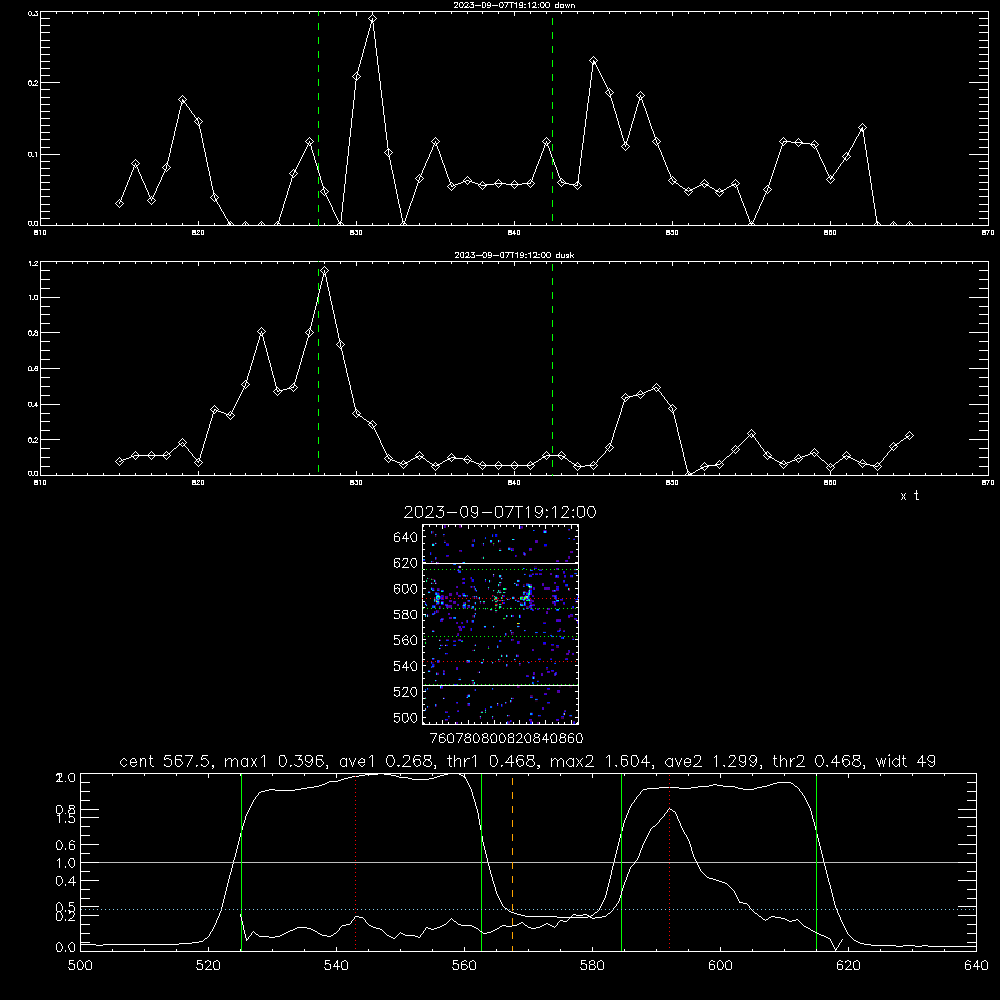
Task: Click the 'ave2 1.299' value in the stats line
Action: pos(714,761)
